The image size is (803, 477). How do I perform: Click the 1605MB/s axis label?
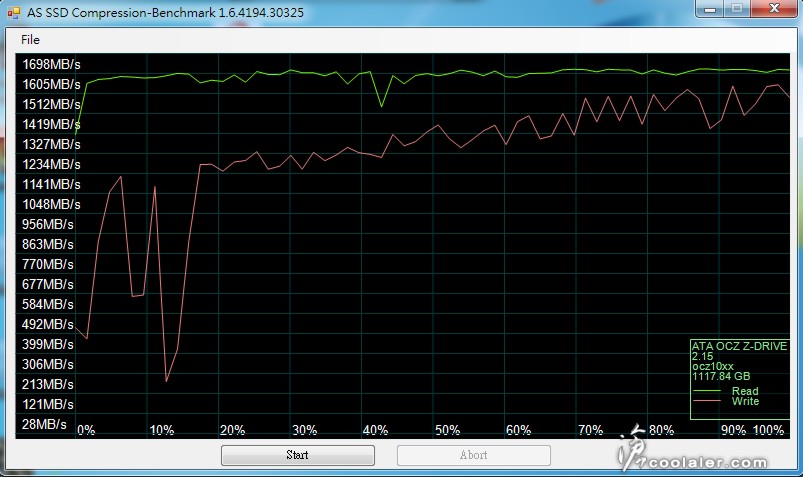51,85
